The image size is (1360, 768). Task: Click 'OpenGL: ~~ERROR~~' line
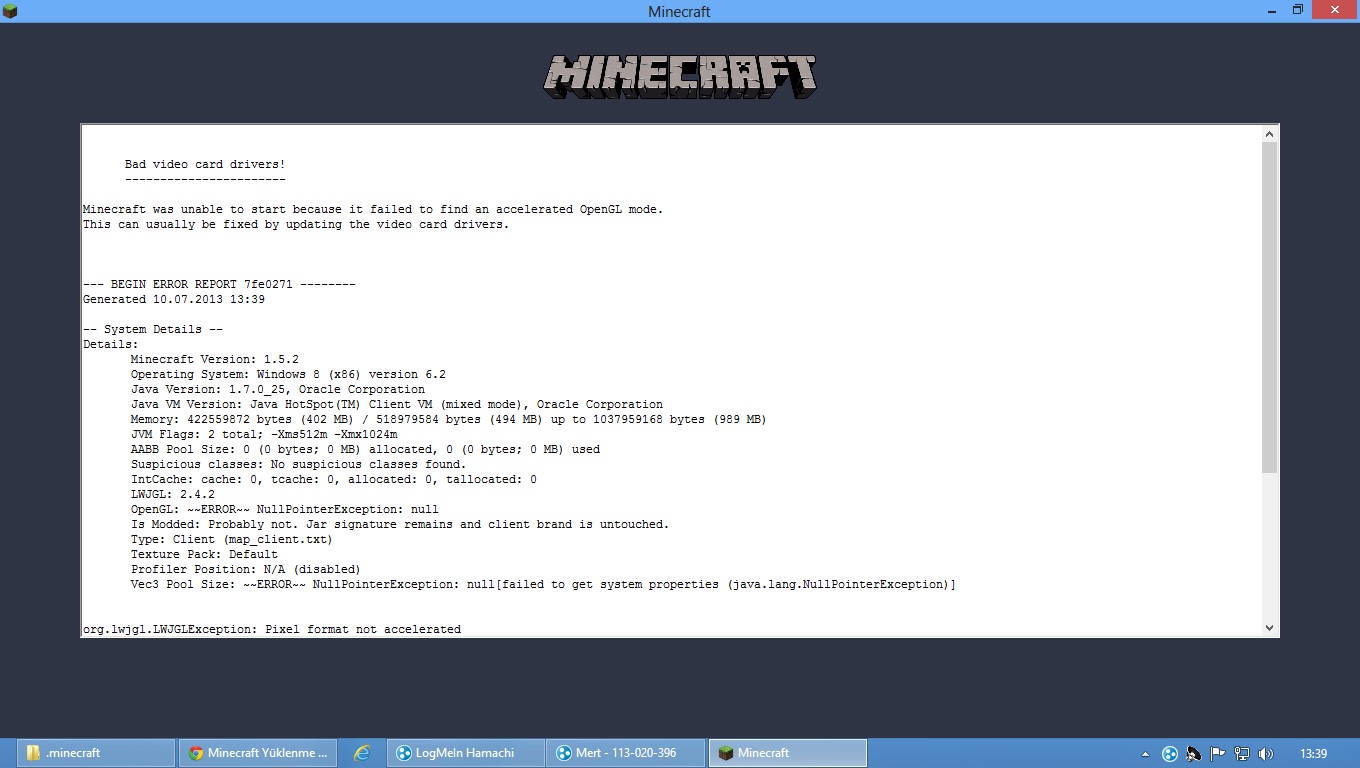(x=285, y=509)
